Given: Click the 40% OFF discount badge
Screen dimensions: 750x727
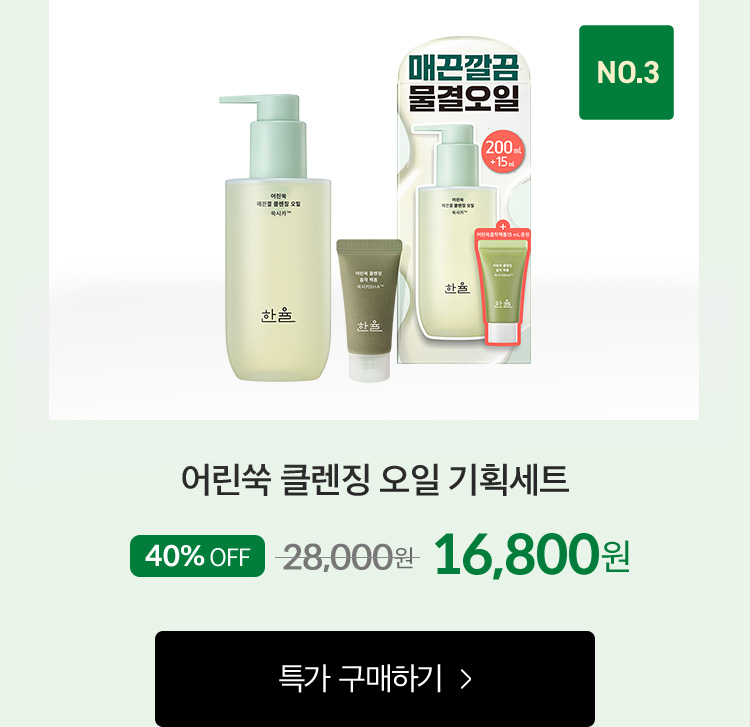Looking at the screenshot, I should tap(197, 556).
